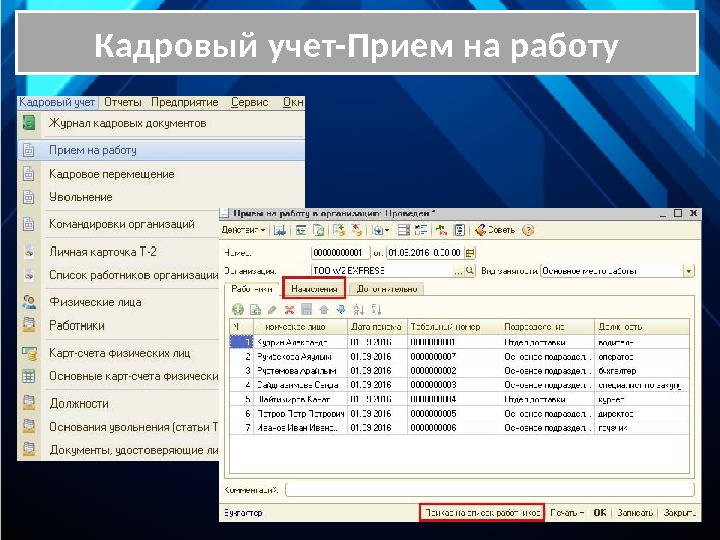Click the green table toolbar icon
The height and width of the screenshot is (540, 720).
tap(301, 230)
